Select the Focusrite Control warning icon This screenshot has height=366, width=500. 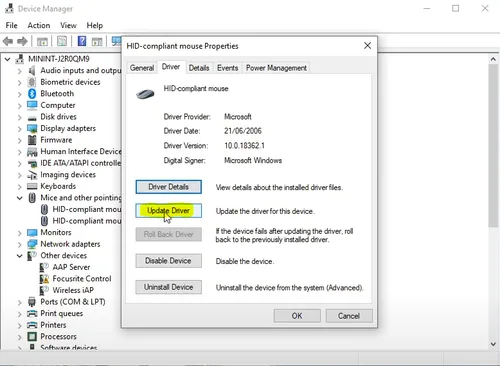pos(44,279)
